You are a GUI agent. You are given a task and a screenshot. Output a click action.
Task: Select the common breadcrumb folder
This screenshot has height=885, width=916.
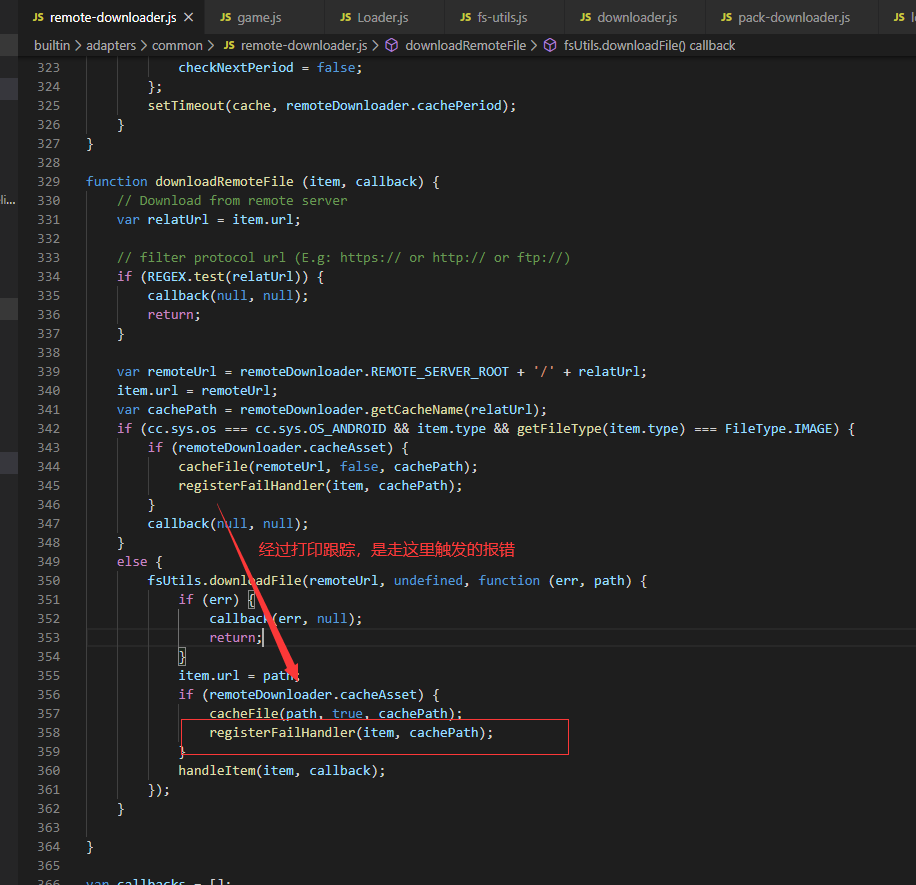point(177,46)
